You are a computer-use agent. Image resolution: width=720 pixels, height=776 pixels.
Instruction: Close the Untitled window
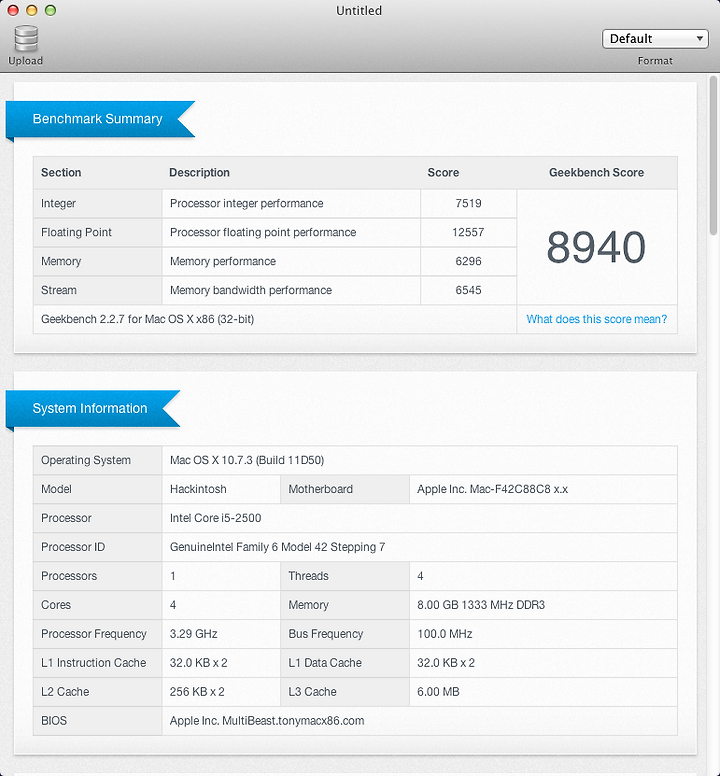[x=13, y=10]
